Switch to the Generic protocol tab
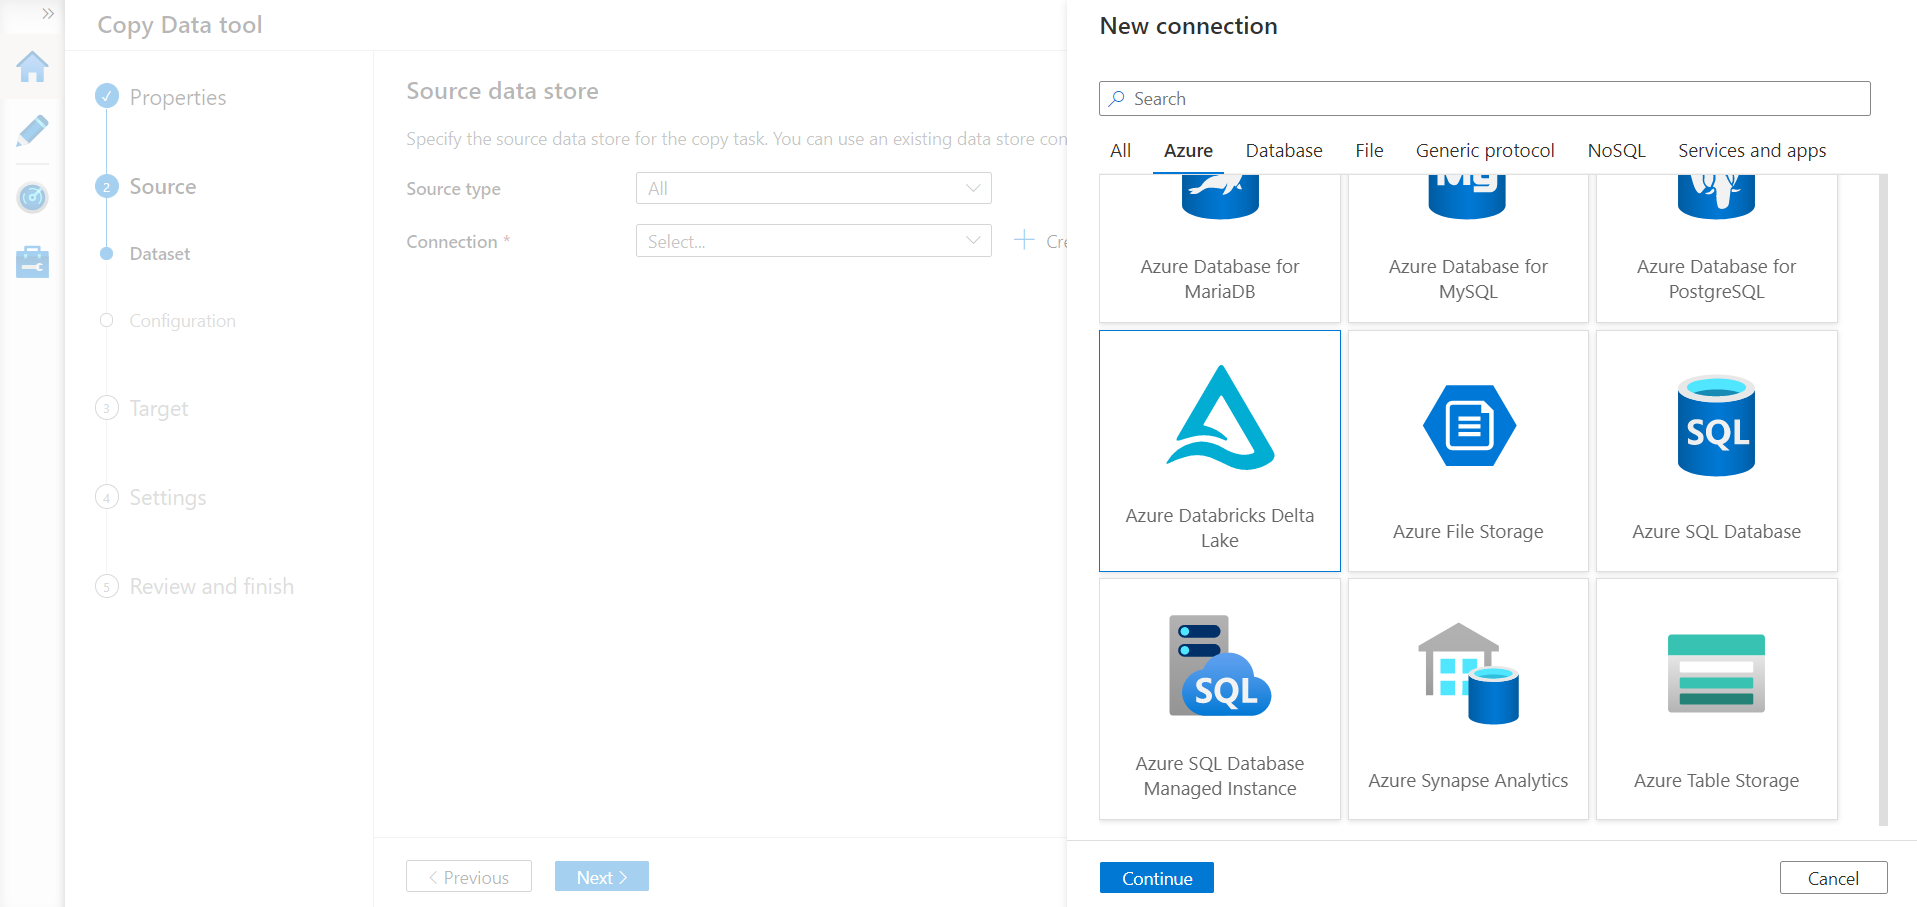Viewport: 1917px width, 907px height. (x=1485, y=151)
